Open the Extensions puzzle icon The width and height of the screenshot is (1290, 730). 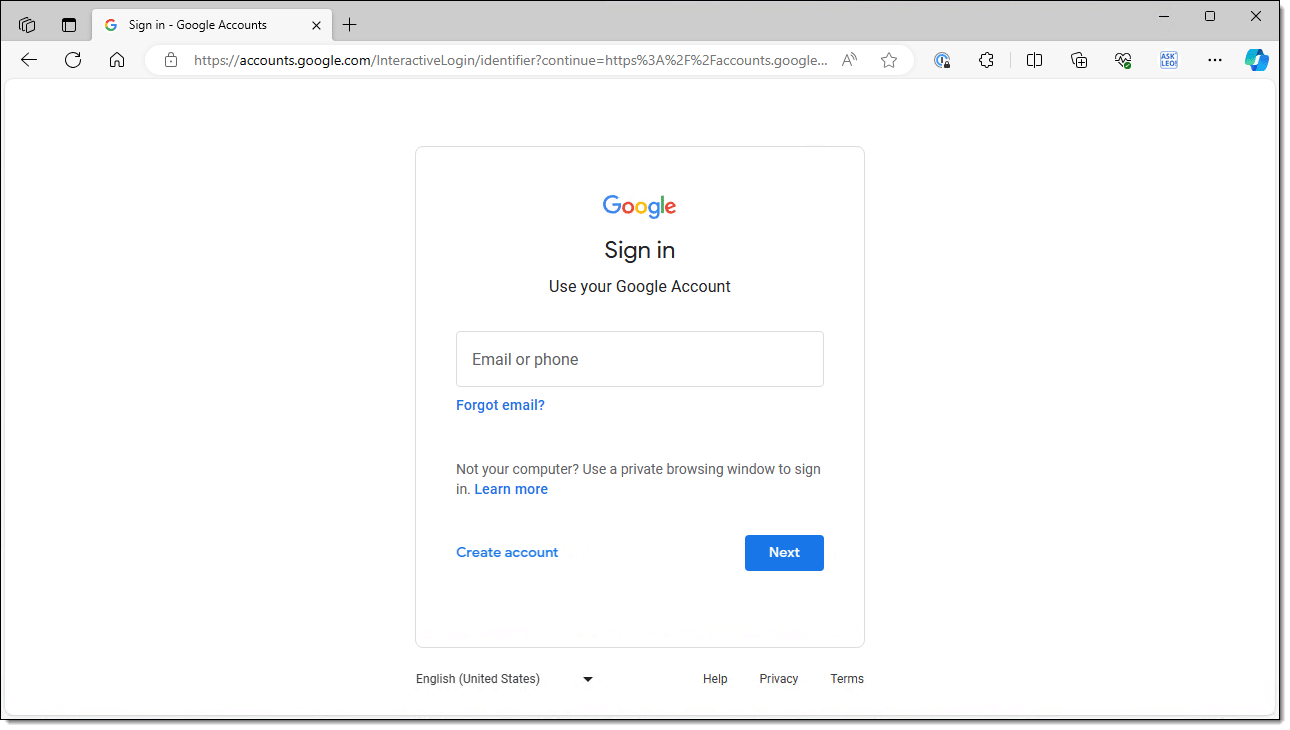(x=986, y=60)
